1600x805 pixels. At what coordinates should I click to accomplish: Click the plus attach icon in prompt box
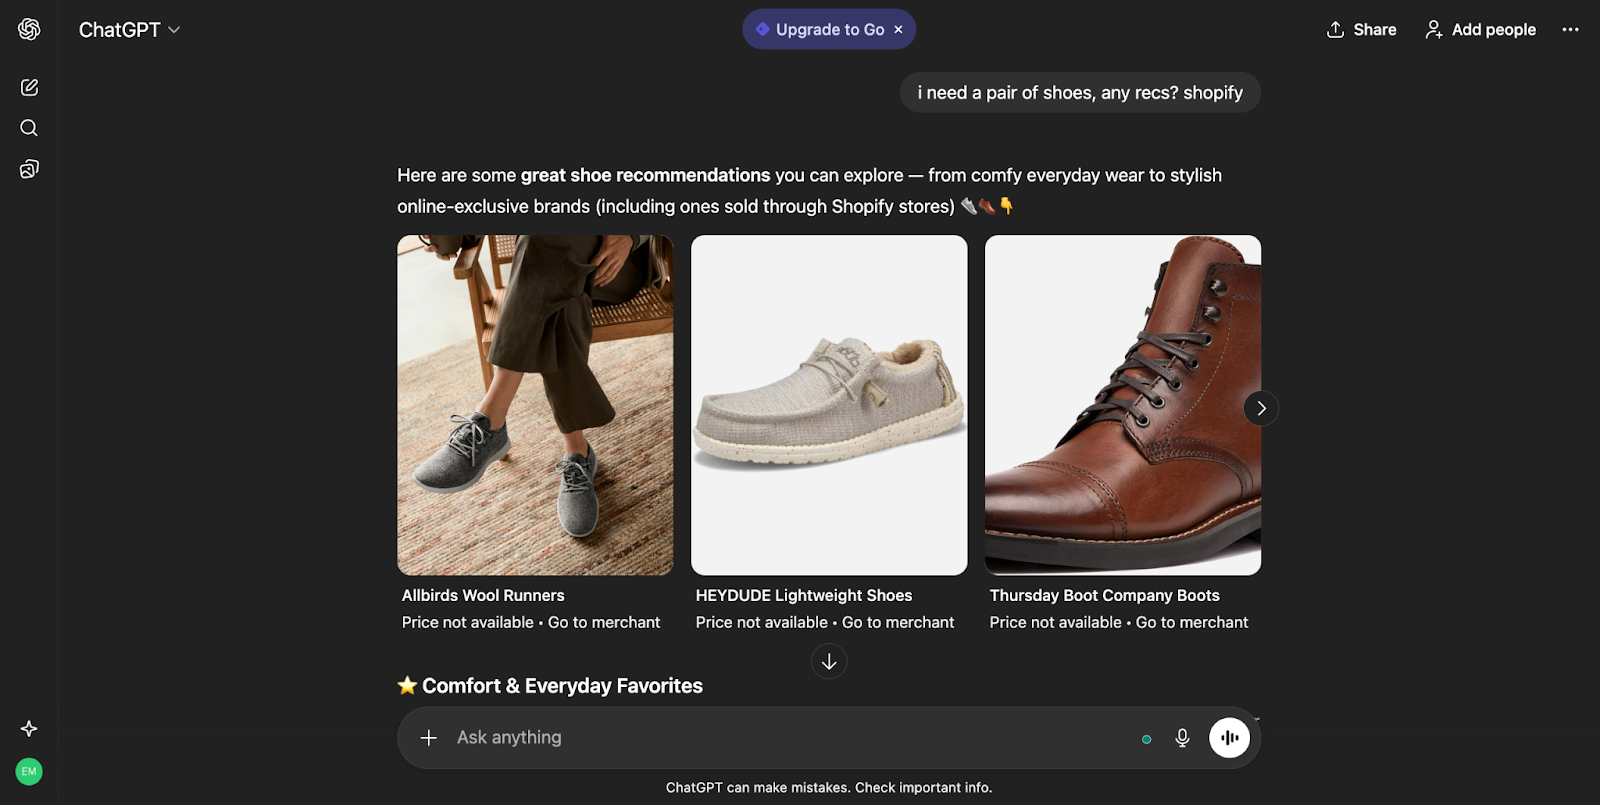(429, 738)
